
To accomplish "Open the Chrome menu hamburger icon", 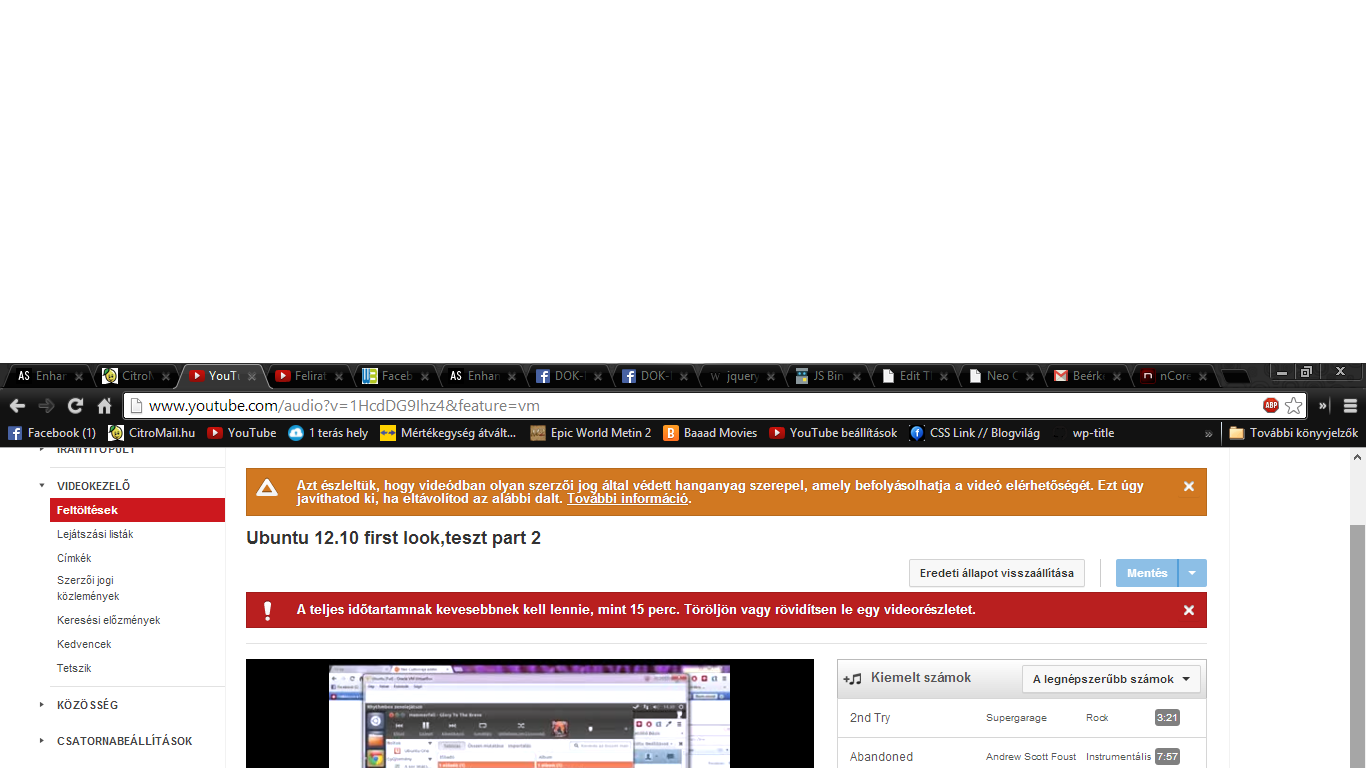I will (x=1350, y=406).
